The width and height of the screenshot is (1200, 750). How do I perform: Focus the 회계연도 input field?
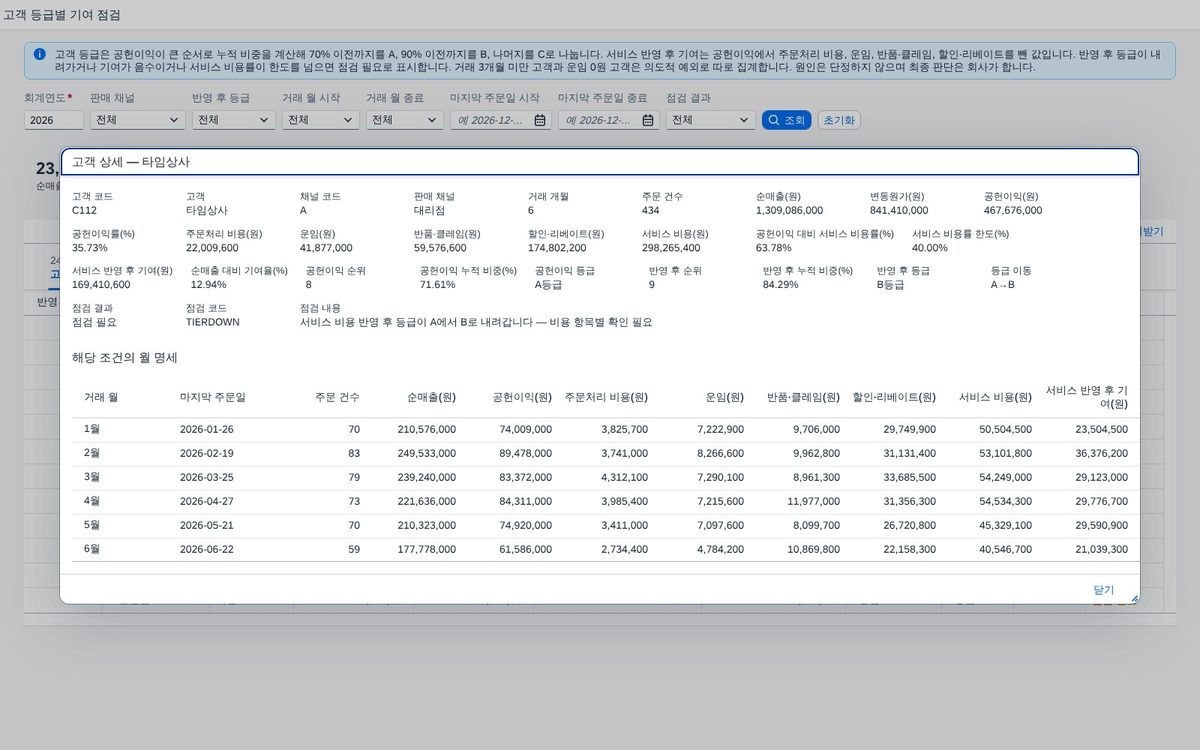(x=54, y=120)
